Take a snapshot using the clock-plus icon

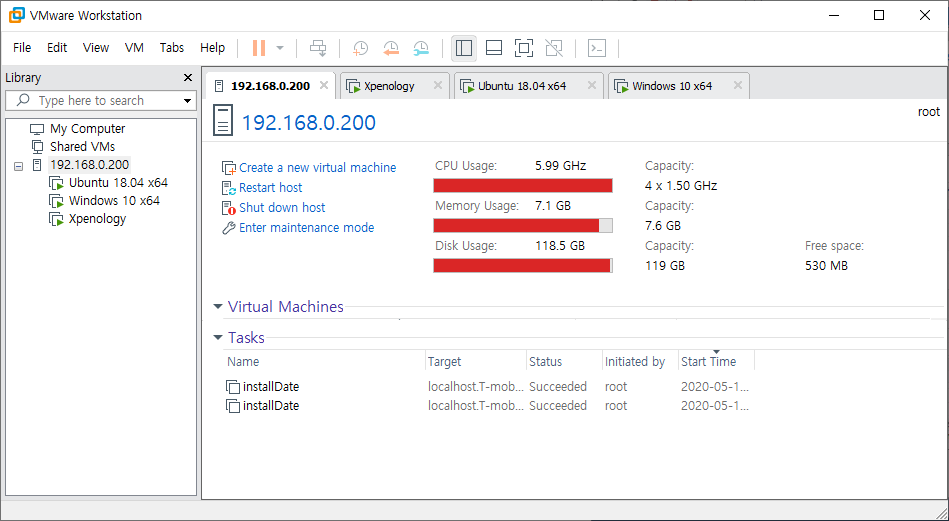(x=360, y=48)
